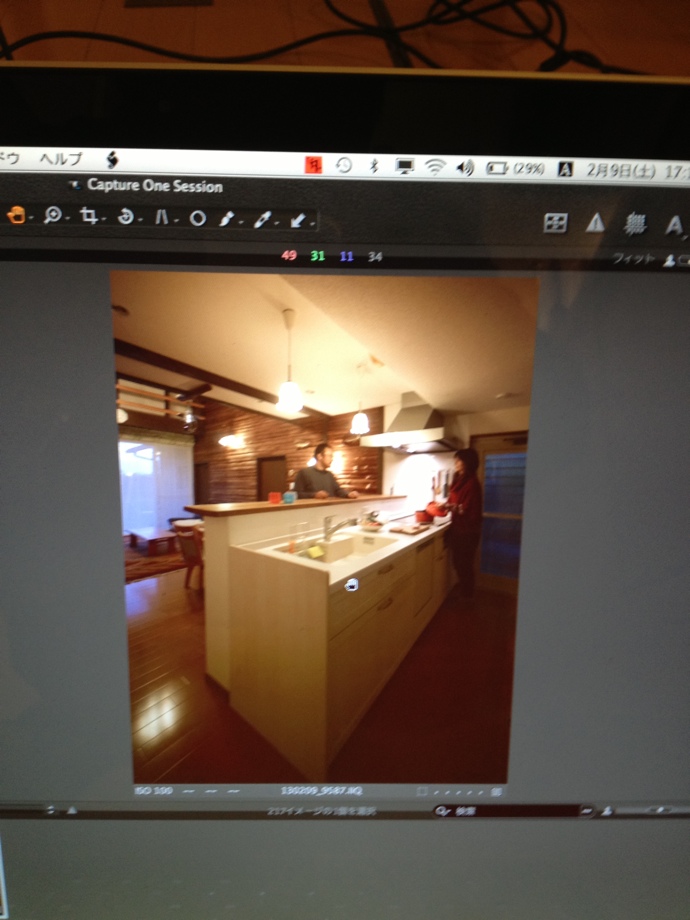This screenshot has height=920, width=690.
Task: Select the Zoom magnifier tool
Action: click(52, 216)
